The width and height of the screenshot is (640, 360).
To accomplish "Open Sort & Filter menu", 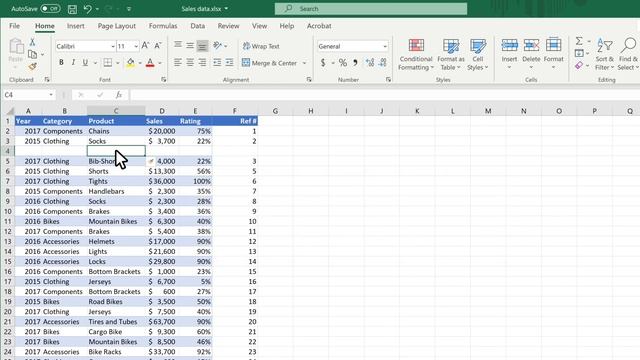I will click(x=604, y=54).
